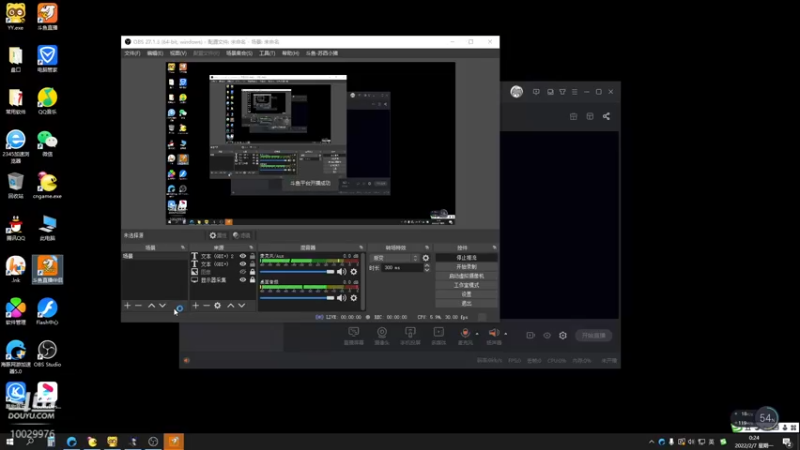
Task: Pop out the scene transitions dock panel
Action: coord(427,247)
